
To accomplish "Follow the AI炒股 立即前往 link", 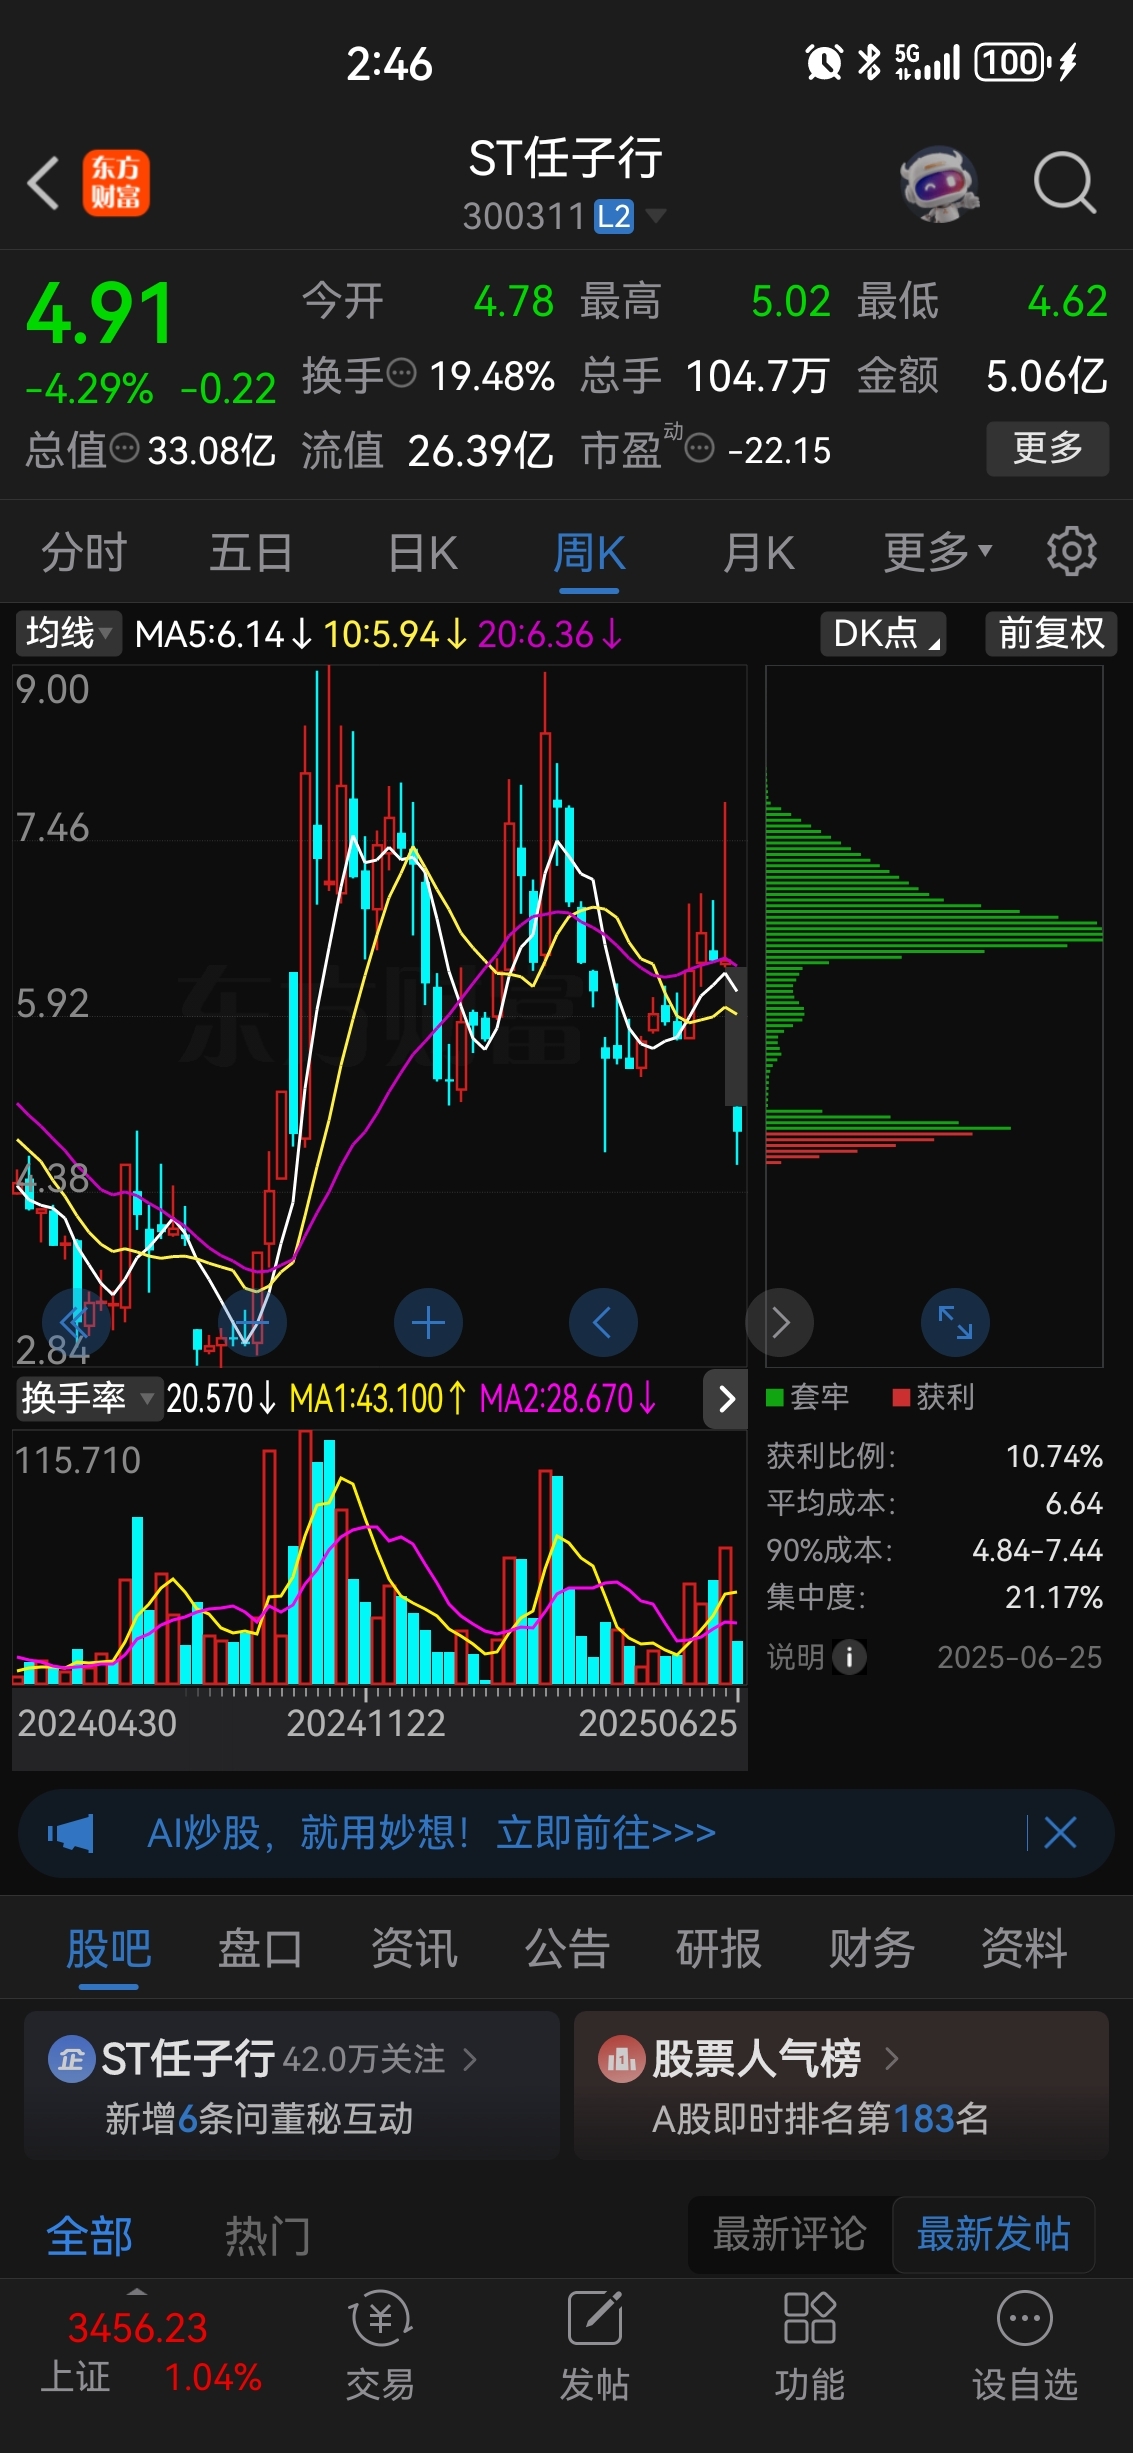I will tap(606, 1833).
